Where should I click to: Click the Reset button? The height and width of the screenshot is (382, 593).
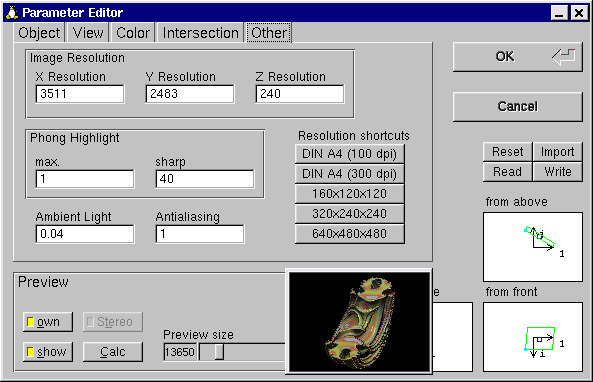[x=508, y=152]
